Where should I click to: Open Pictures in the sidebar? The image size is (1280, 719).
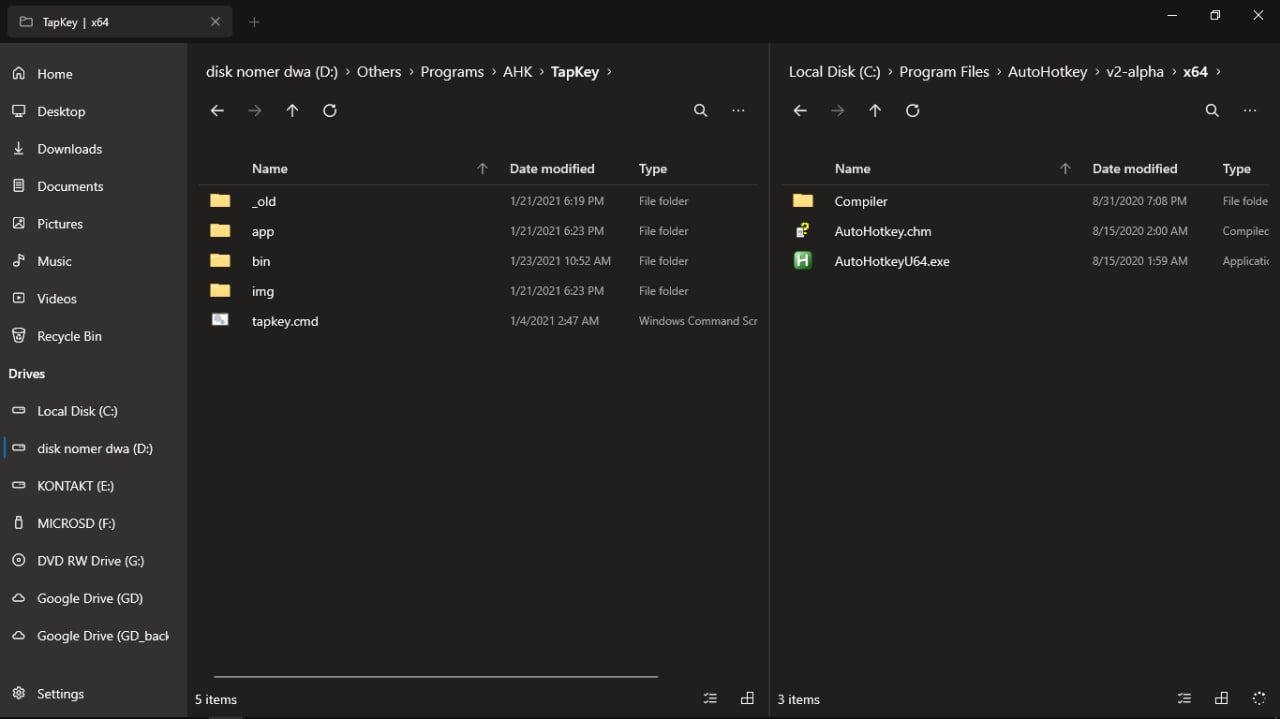[94, 224]
